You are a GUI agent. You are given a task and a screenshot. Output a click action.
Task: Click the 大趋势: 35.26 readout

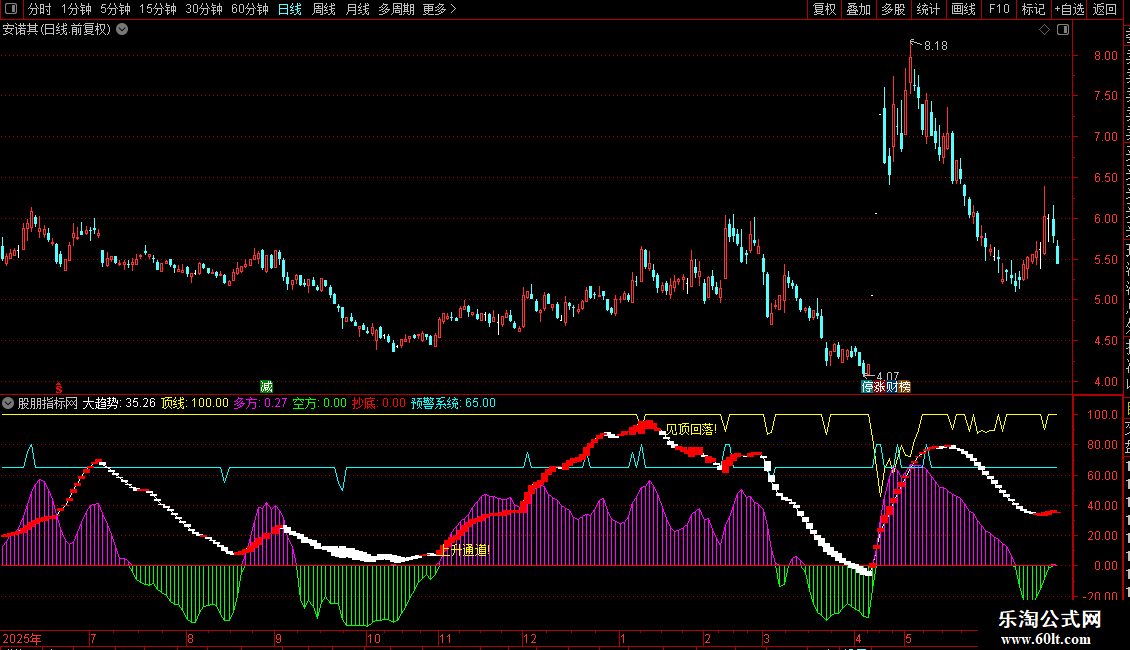tap(119, 404)
